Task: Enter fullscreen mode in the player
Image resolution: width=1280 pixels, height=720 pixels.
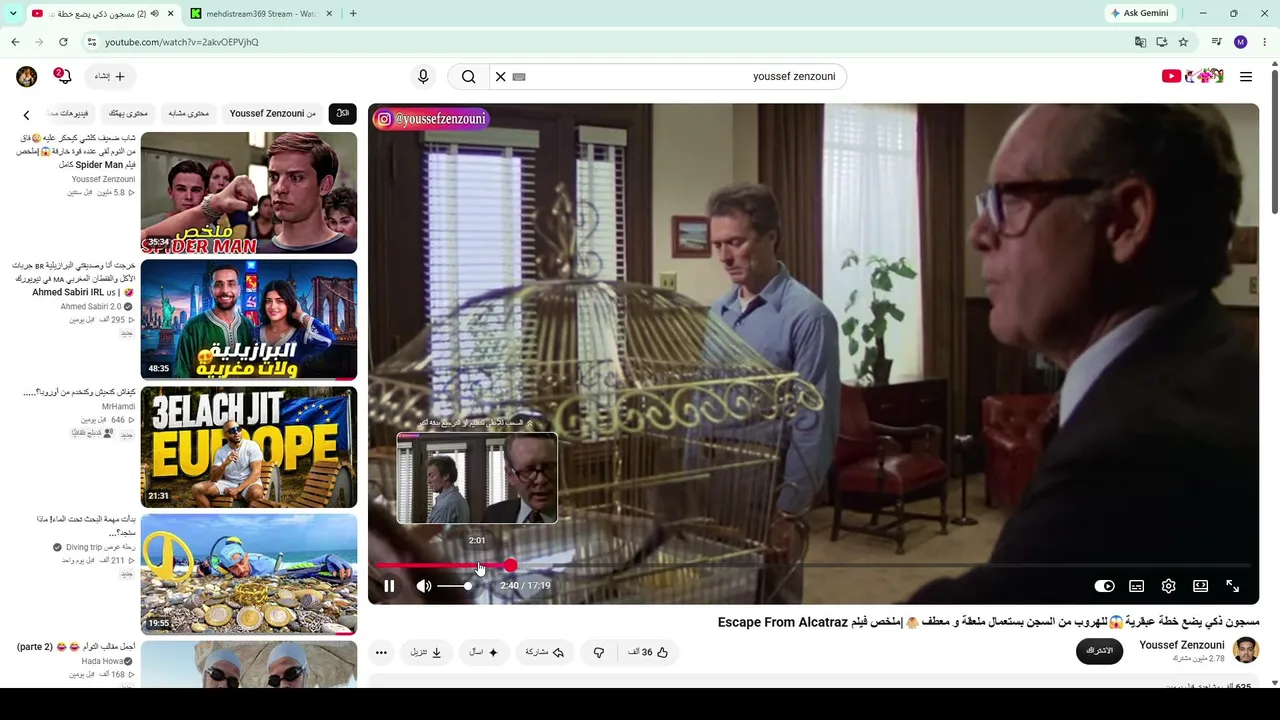Action: (1232, 586)
